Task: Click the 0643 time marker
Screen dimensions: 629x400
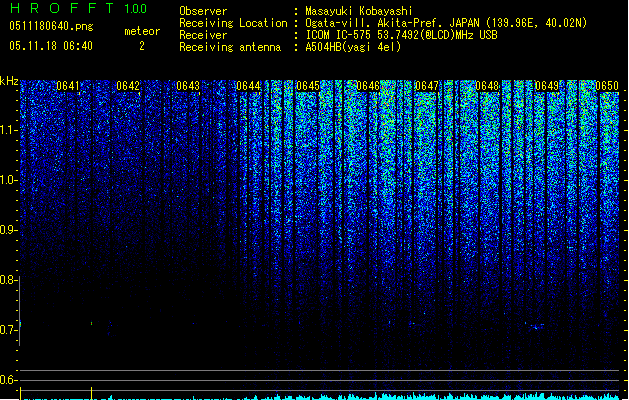Action: 188,86
